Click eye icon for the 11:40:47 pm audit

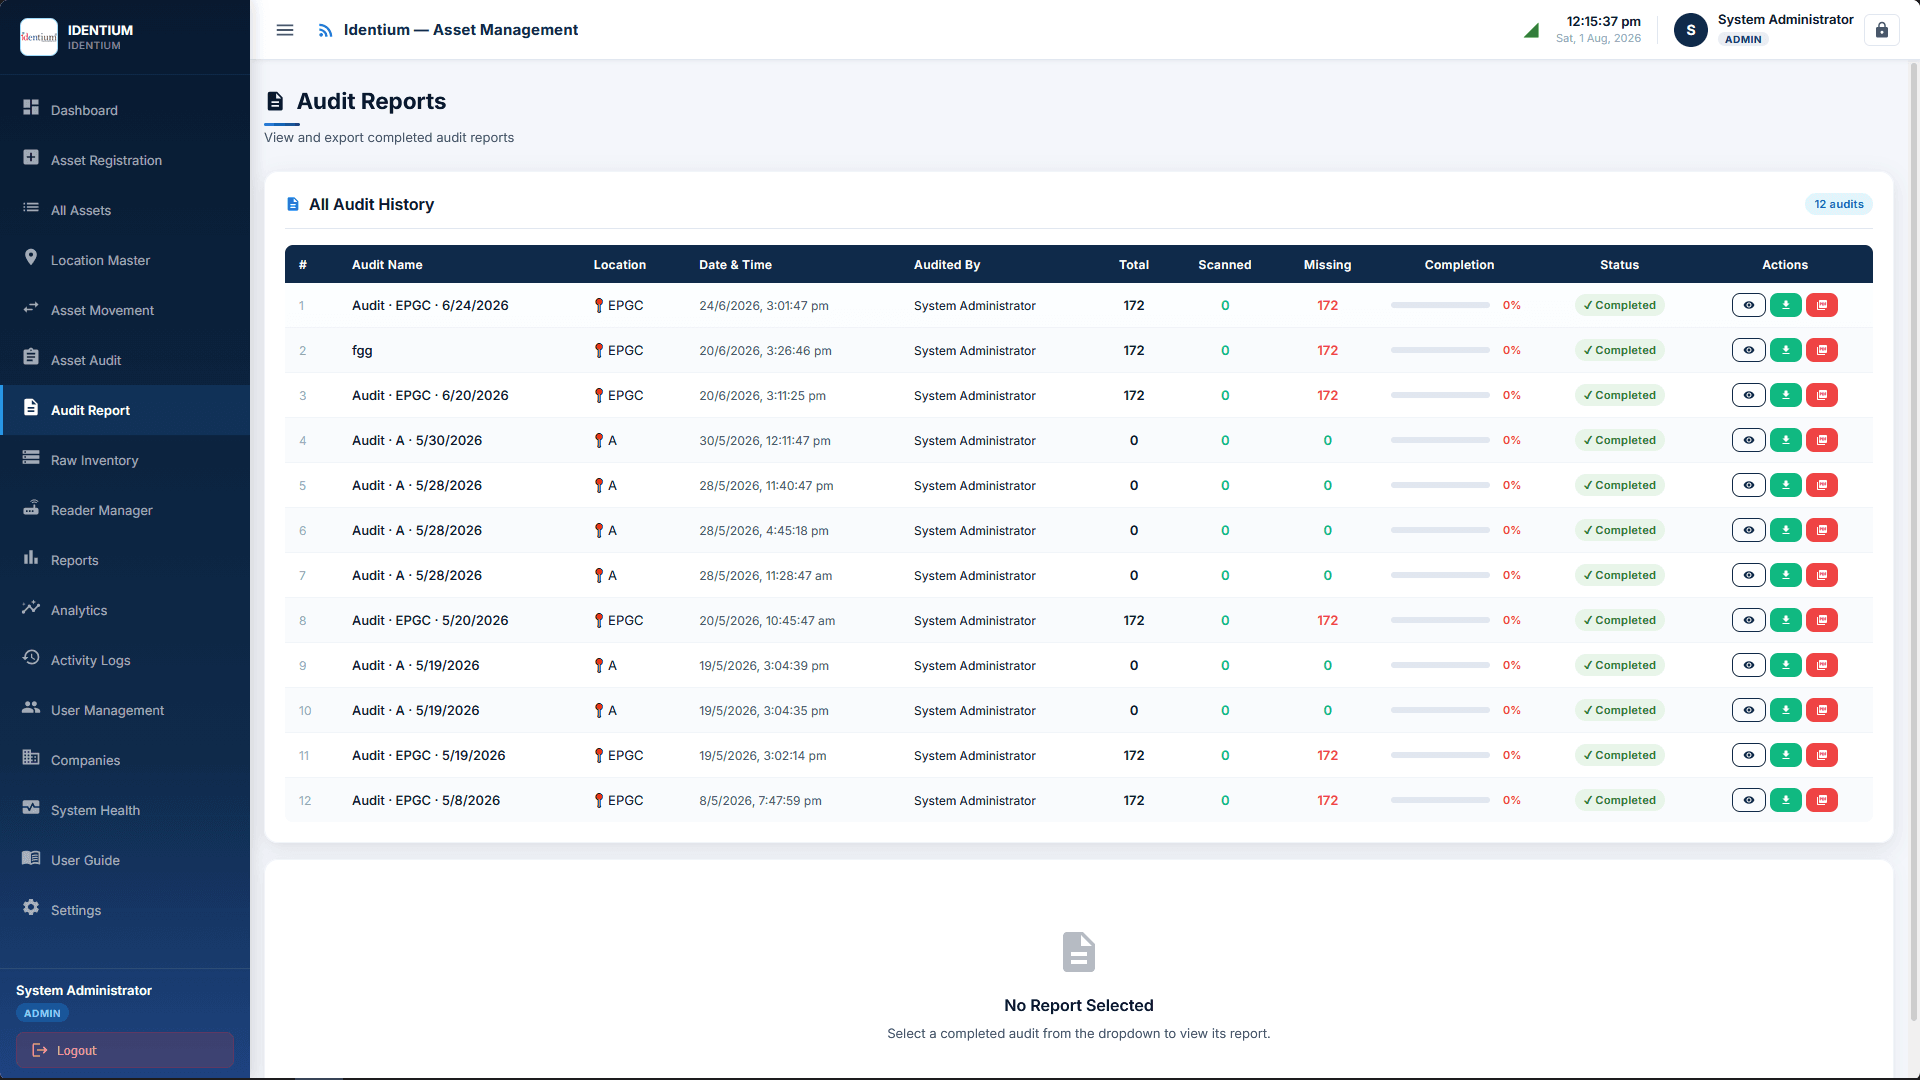coord(1748,485)
